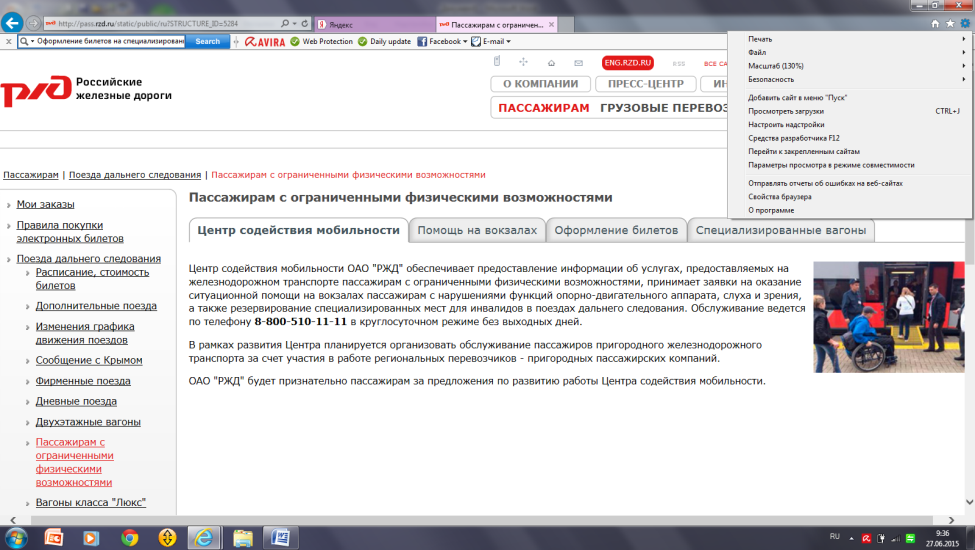Click the blue Search button

coord(208,42)
